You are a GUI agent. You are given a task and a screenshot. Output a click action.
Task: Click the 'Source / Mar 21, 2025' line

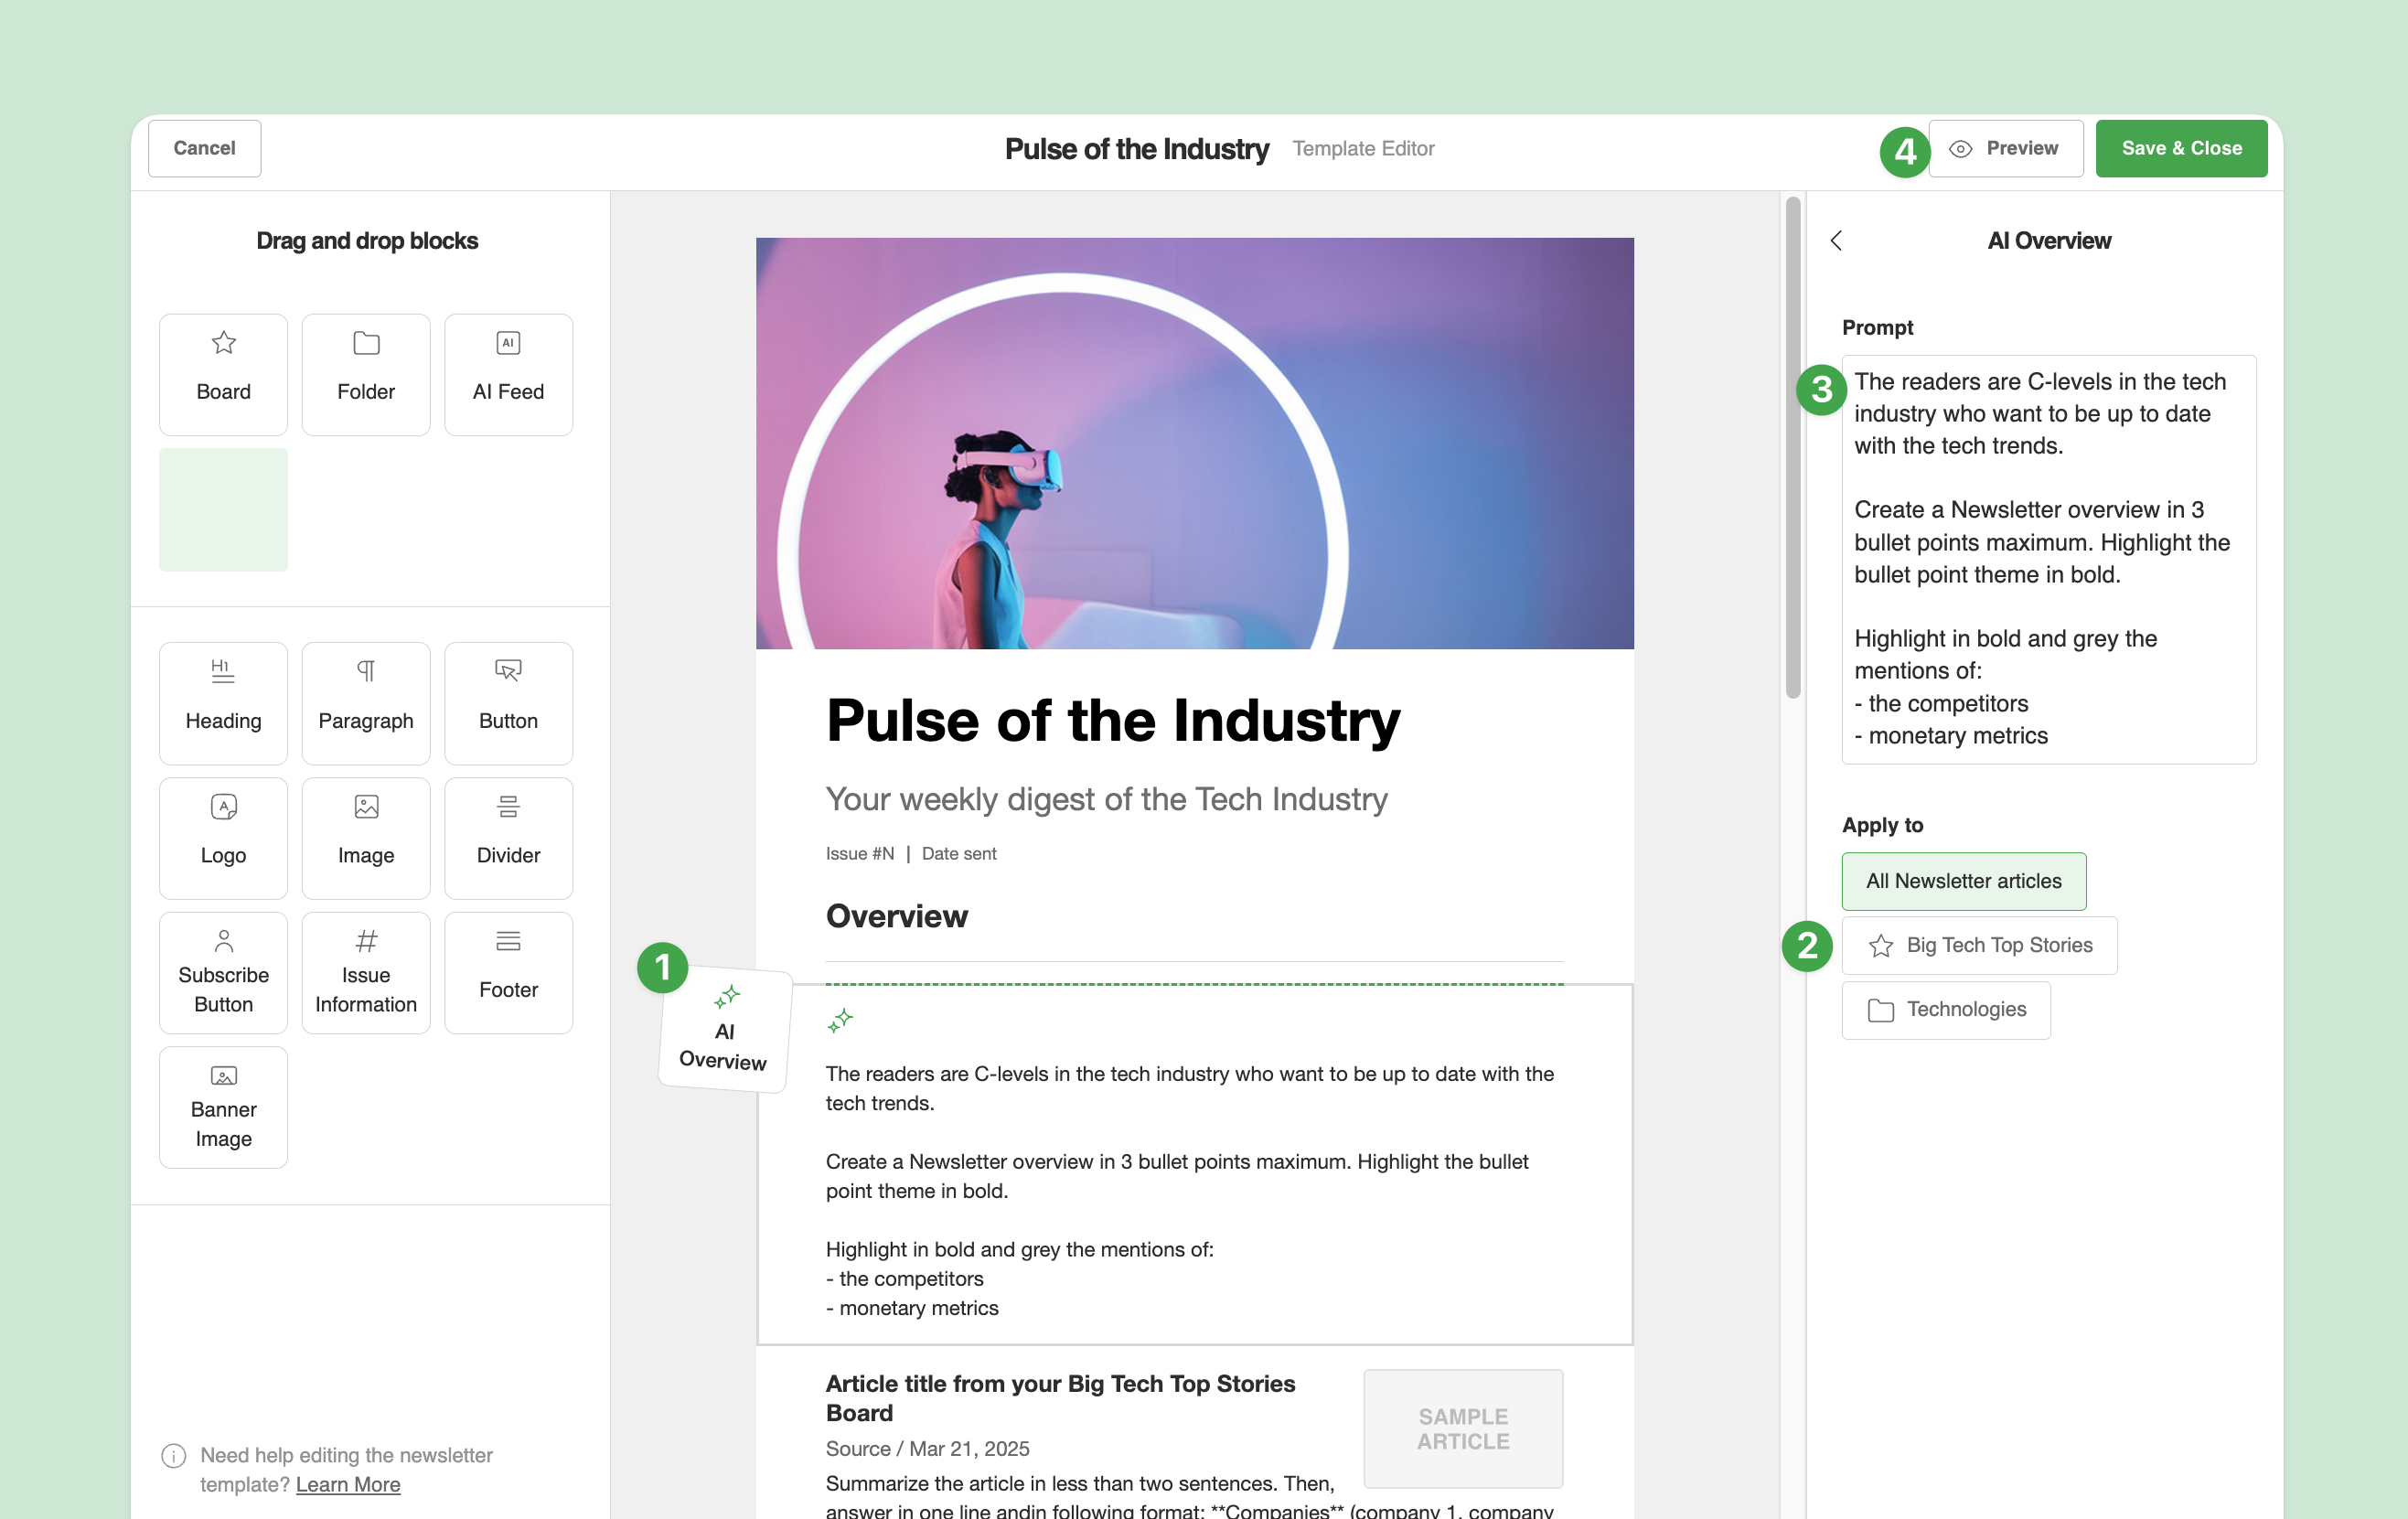point(927,1449)
